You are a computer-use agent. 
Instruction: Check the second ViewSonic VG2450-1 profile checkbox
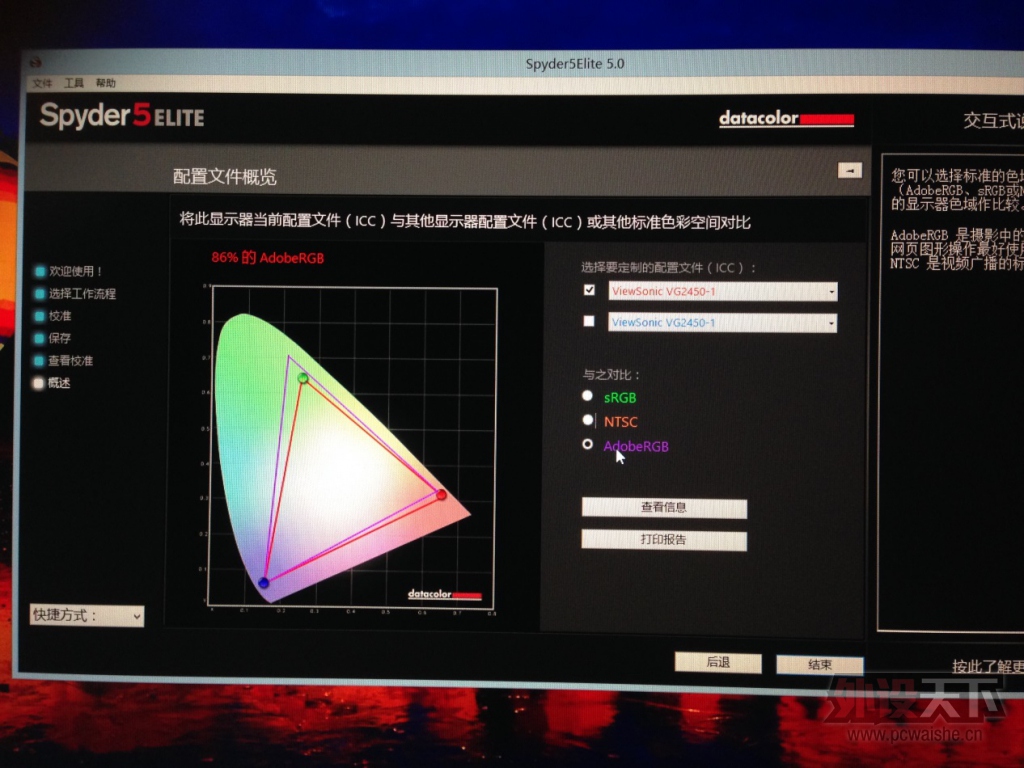coord(589,321)
